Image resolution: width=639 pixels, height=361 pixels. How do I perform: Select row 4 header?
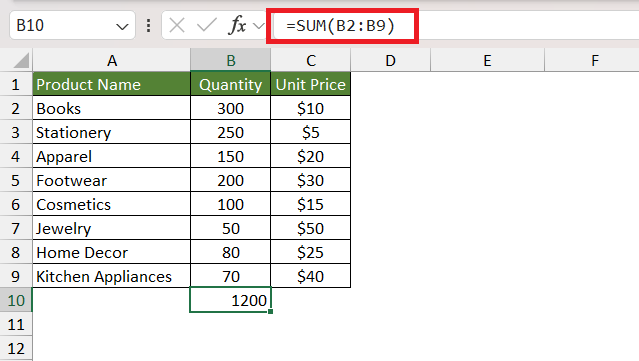coord(16,156)
